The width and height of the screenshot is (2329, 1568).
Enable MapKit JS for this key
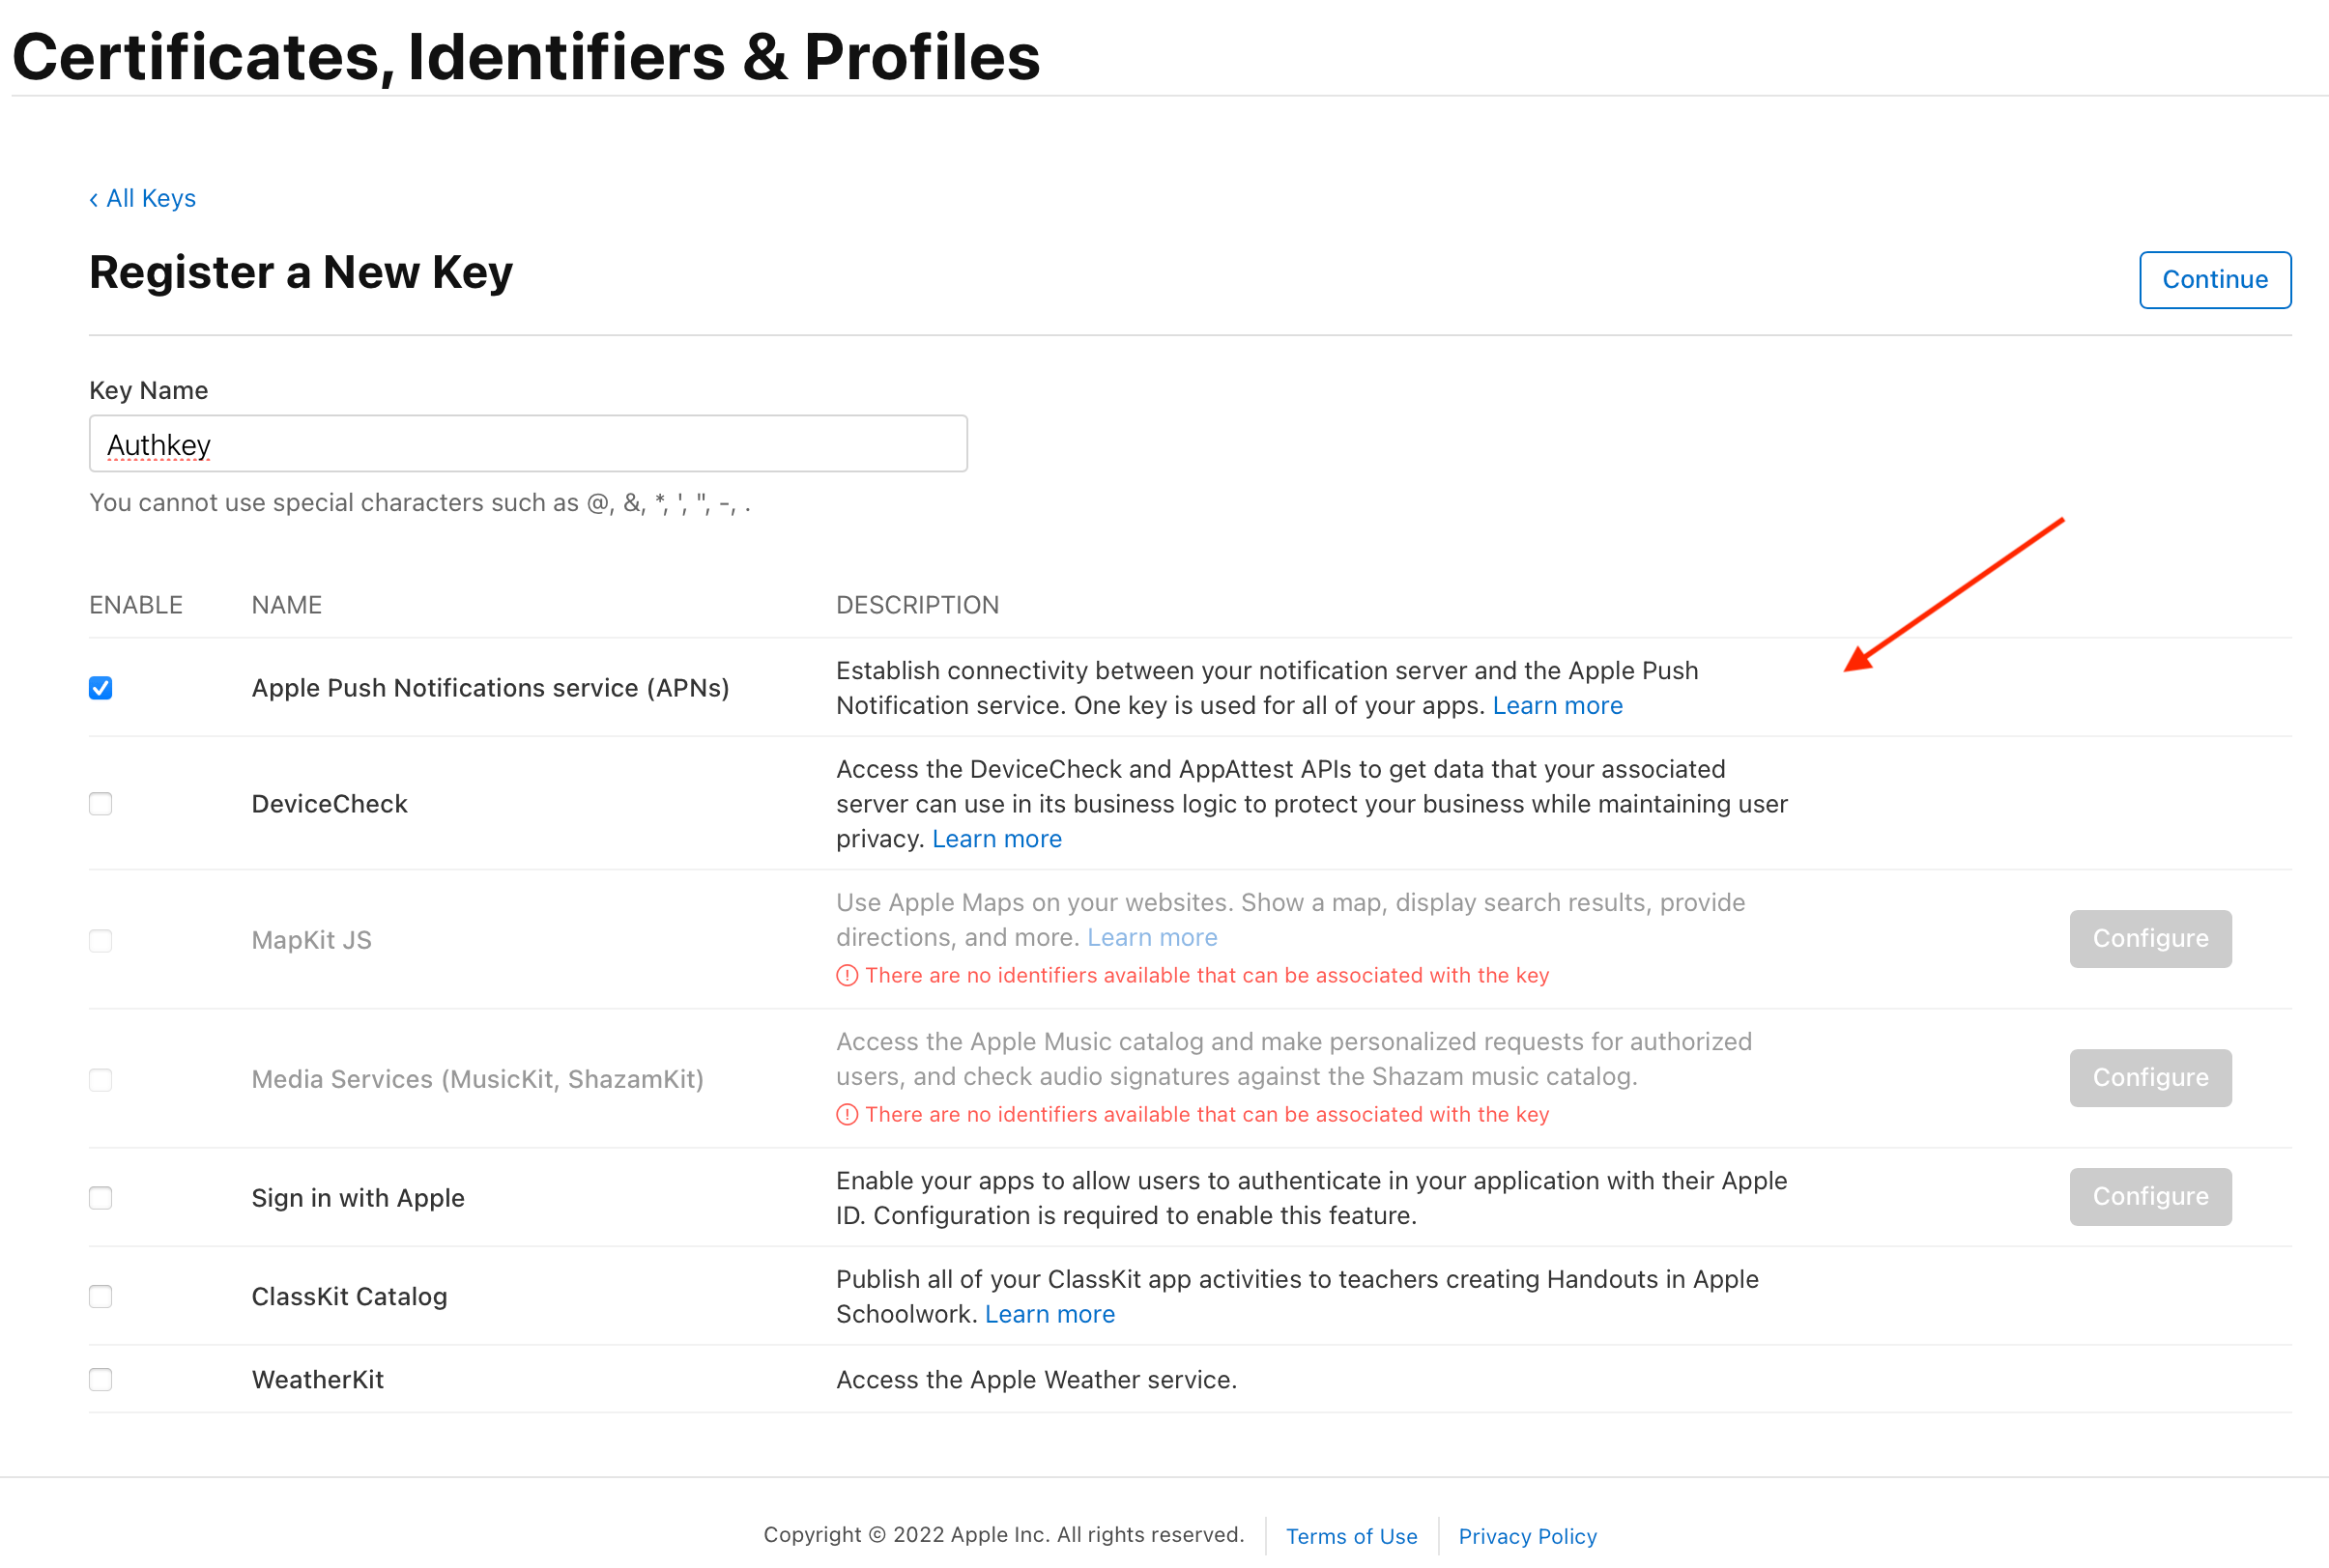point(100,940)
